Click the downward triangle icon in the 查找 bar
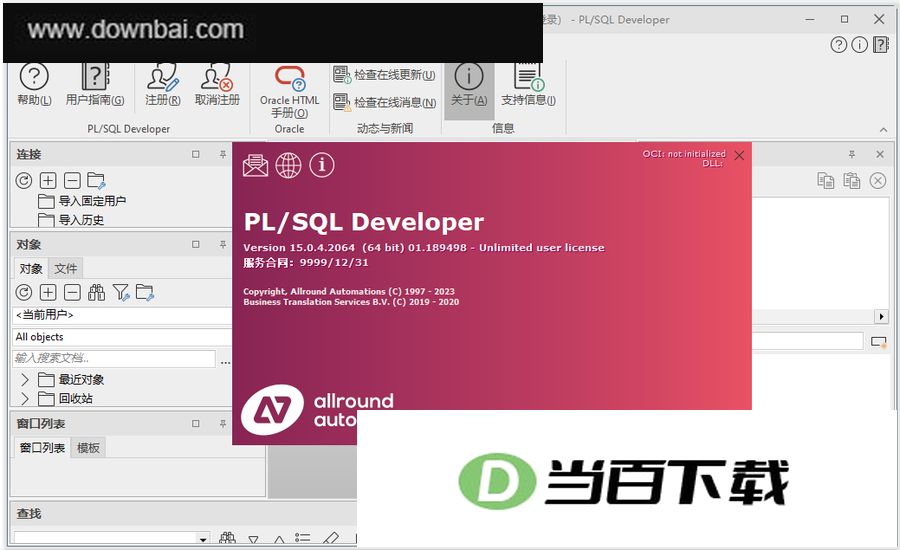Image resolution: width=900 pixels, height=550 pixels. [253, 540]
